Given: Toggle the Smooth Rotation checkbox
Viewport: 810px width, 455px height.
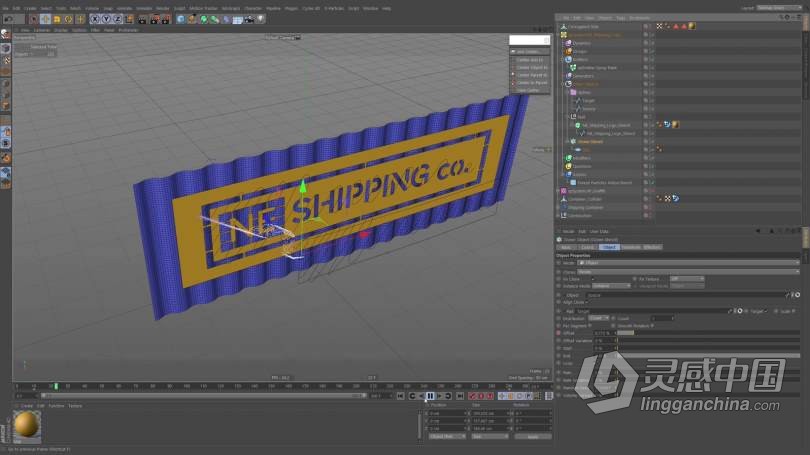Looking at the screenshot, I should (652, 326).
